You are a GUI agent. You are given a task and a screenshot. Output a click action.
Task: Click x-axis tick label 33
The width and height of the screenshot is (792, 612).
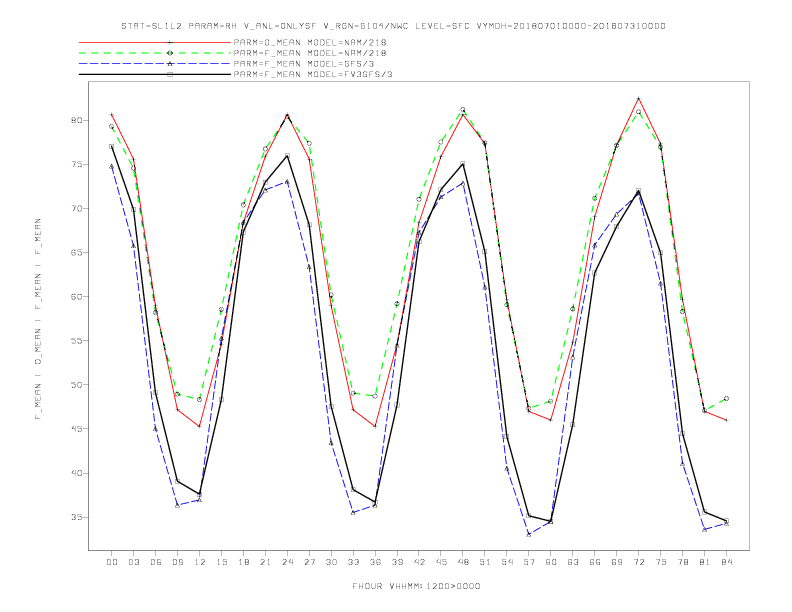pos(353,562)
